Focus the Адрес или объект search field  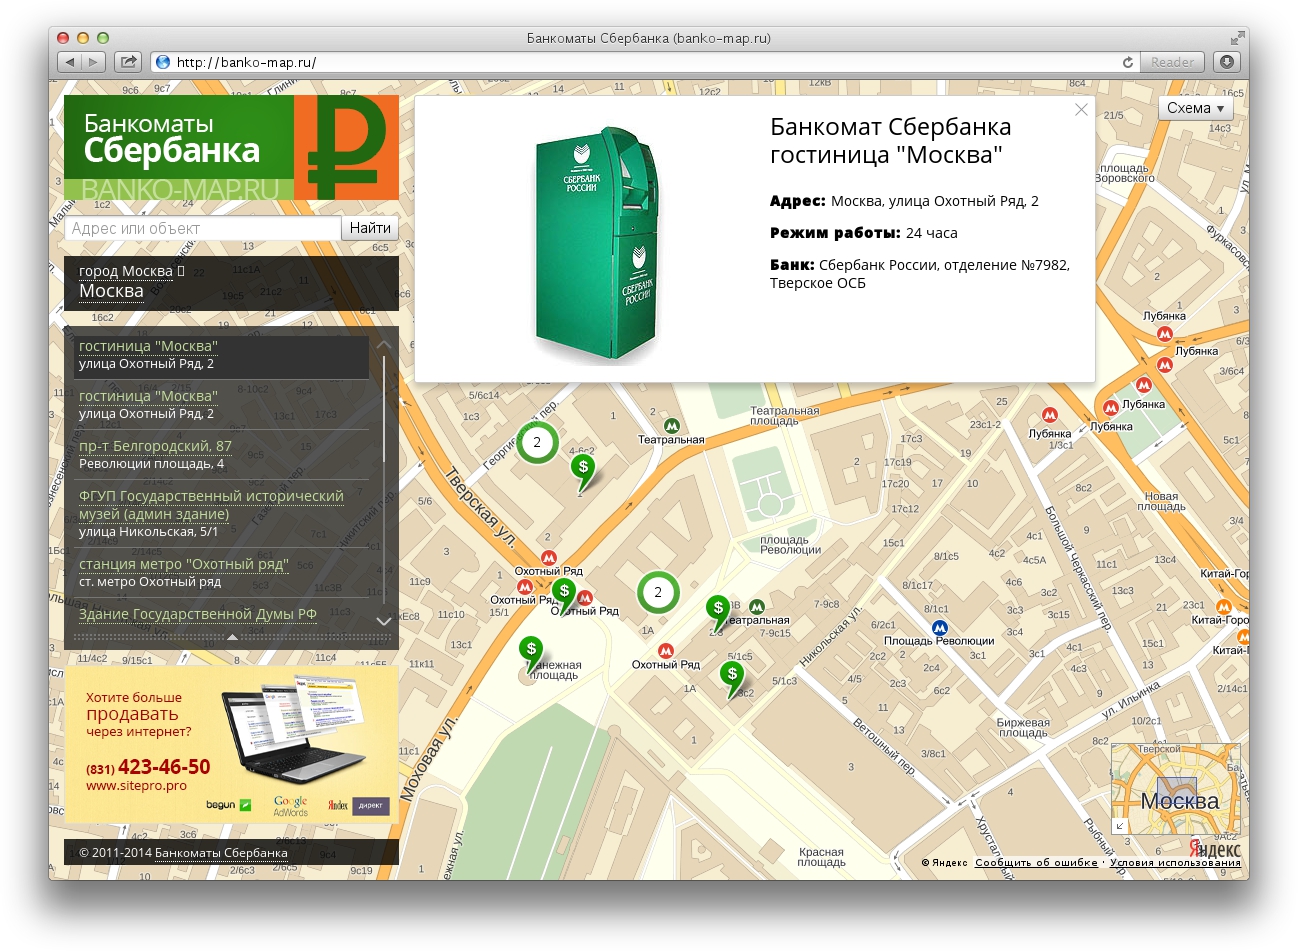coord(203,228)
